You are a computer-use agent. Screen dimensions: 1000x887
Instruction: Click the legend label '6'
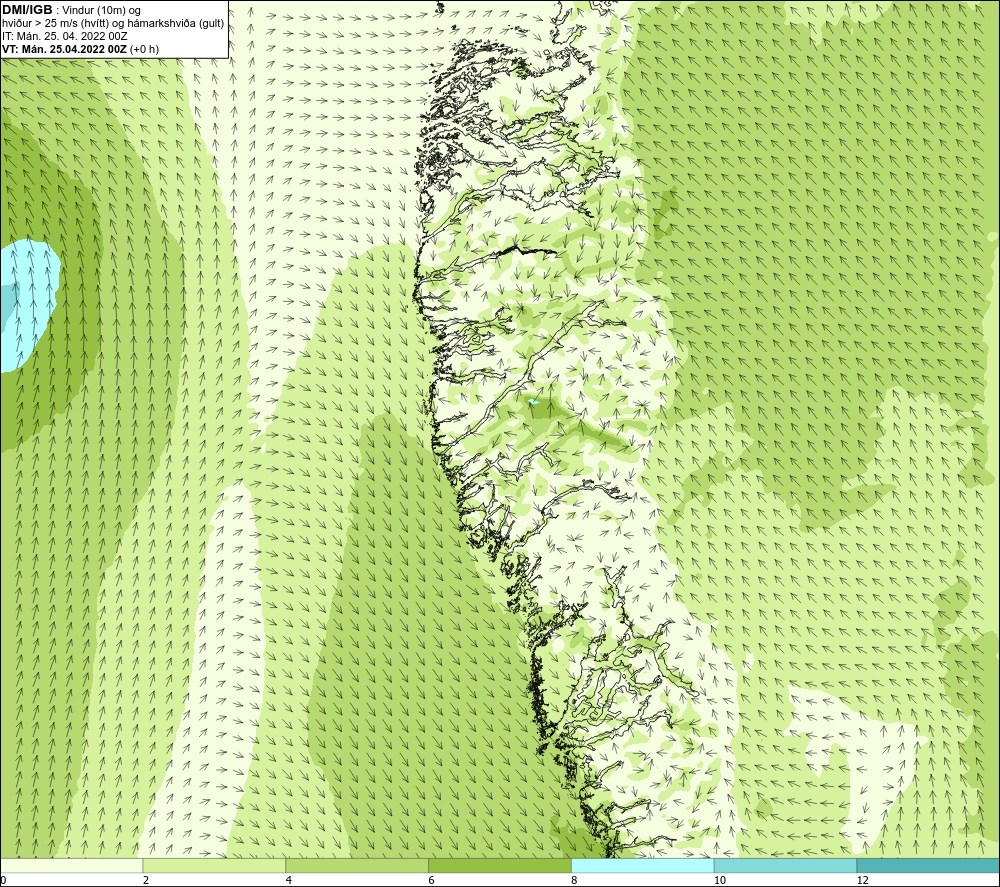pos(431,880)
